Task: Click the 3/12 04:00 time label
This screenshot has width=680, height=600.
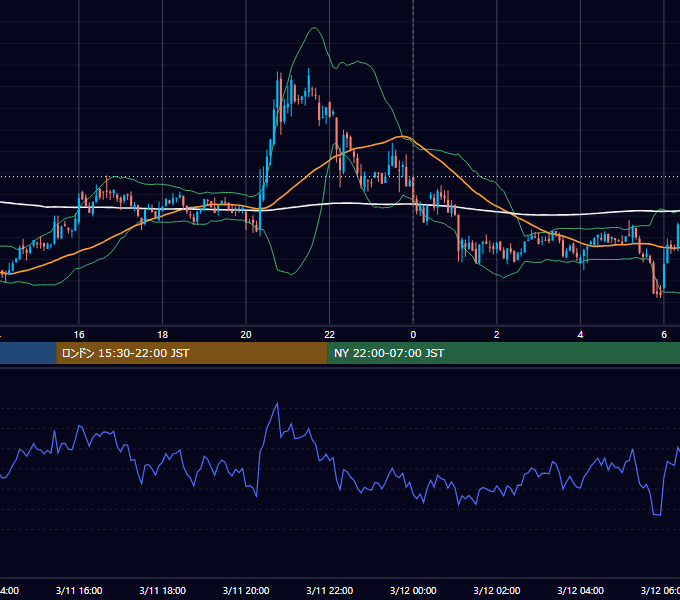Action: [580, 590]
